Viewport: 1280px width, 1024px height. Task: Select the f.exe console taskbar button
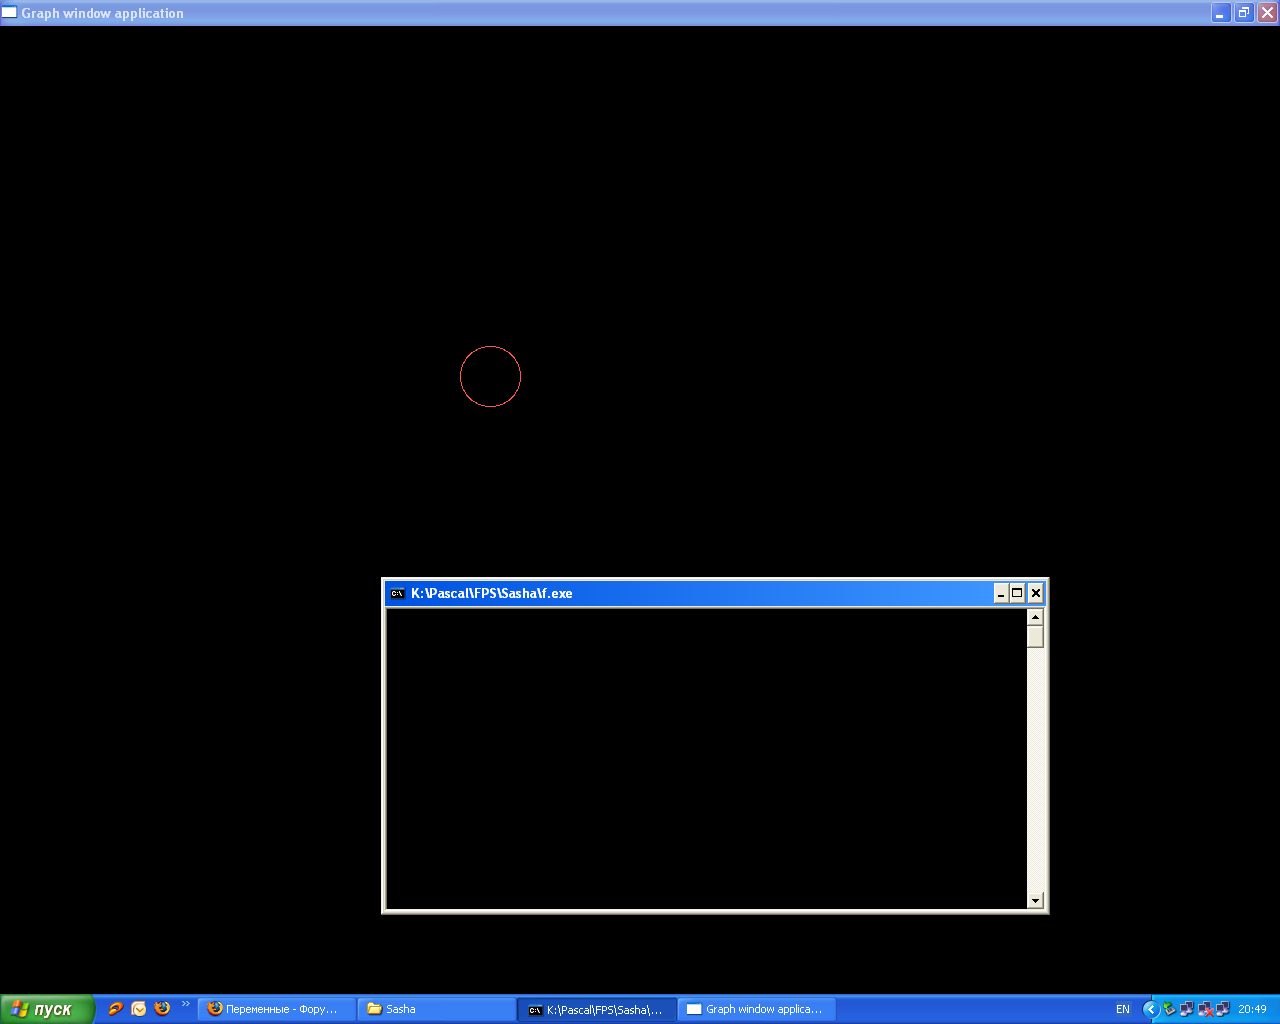596,1009
